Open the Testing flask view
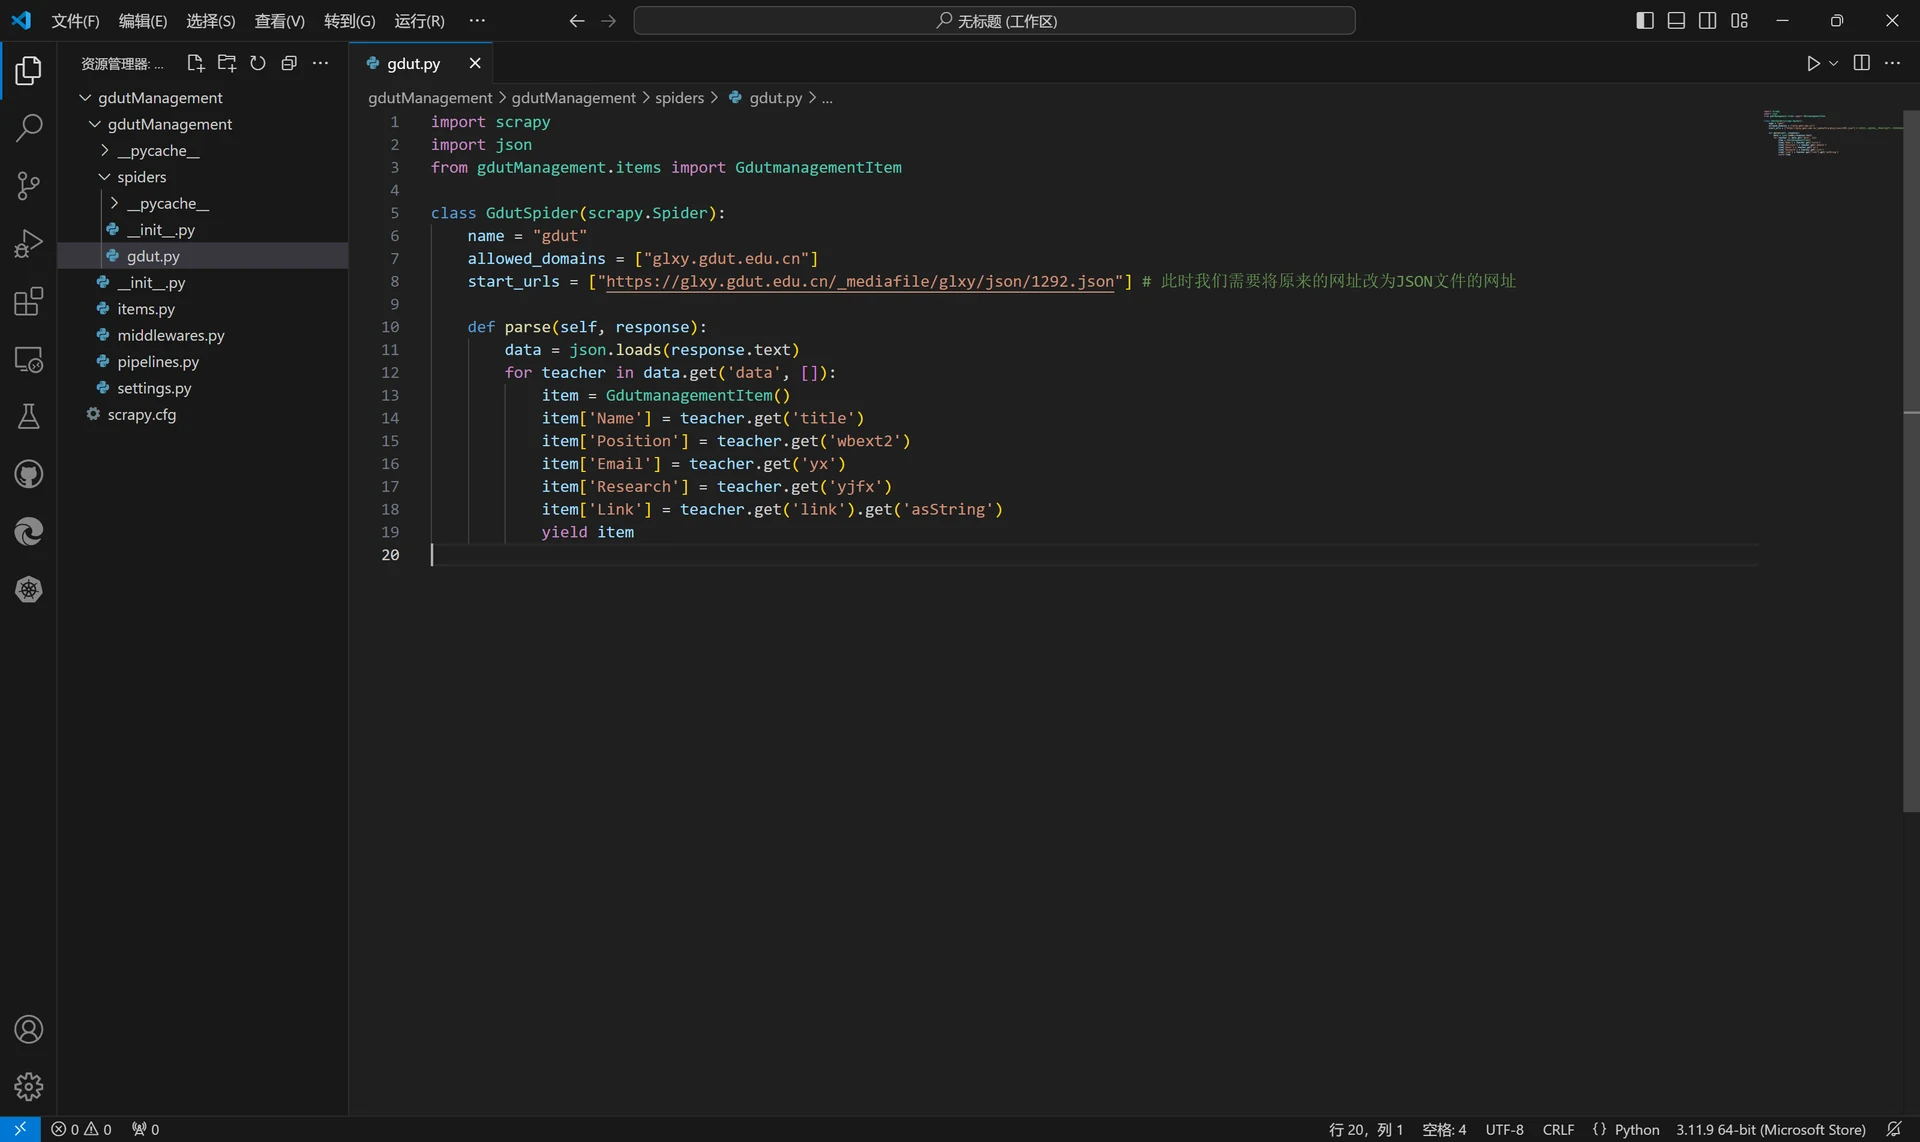 (x=29, y=416)
